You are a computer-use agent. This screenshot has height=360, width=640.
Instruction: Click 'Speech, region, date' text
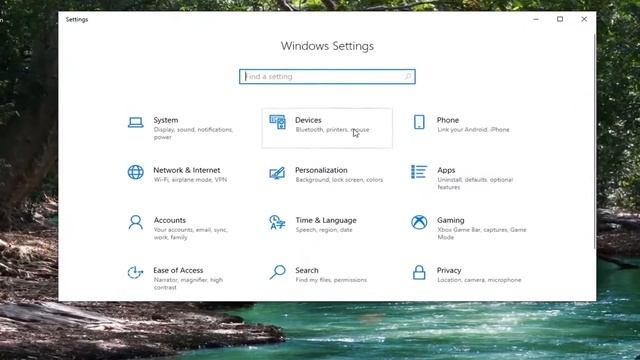[x=324, y=230]
